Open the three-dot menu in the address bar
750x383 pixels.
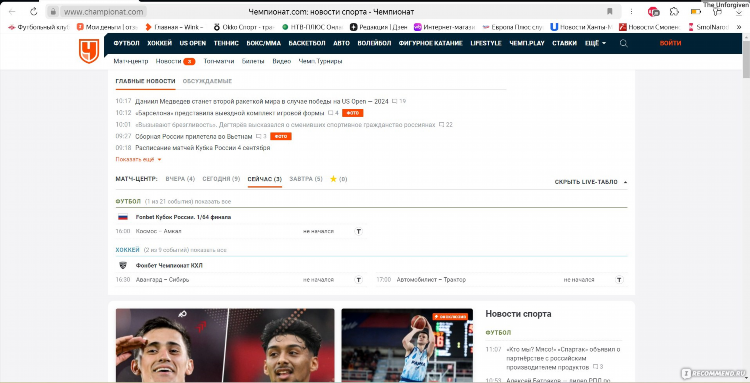(632, 11)
